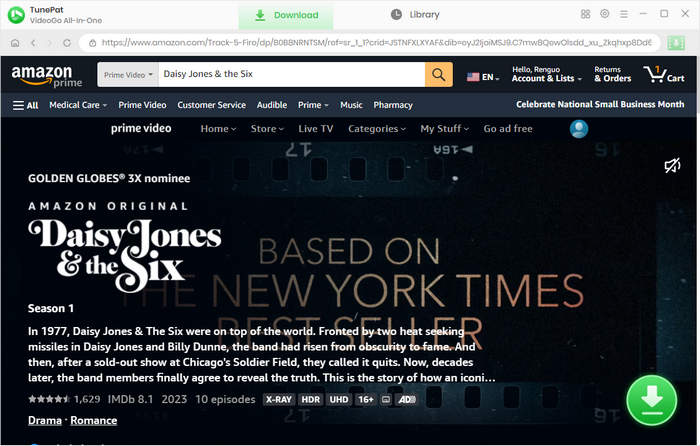Image resolution: width=700 pixels, height=446 pixels.
Task: Reload the page with refresh icon
Action: (67, 43)
